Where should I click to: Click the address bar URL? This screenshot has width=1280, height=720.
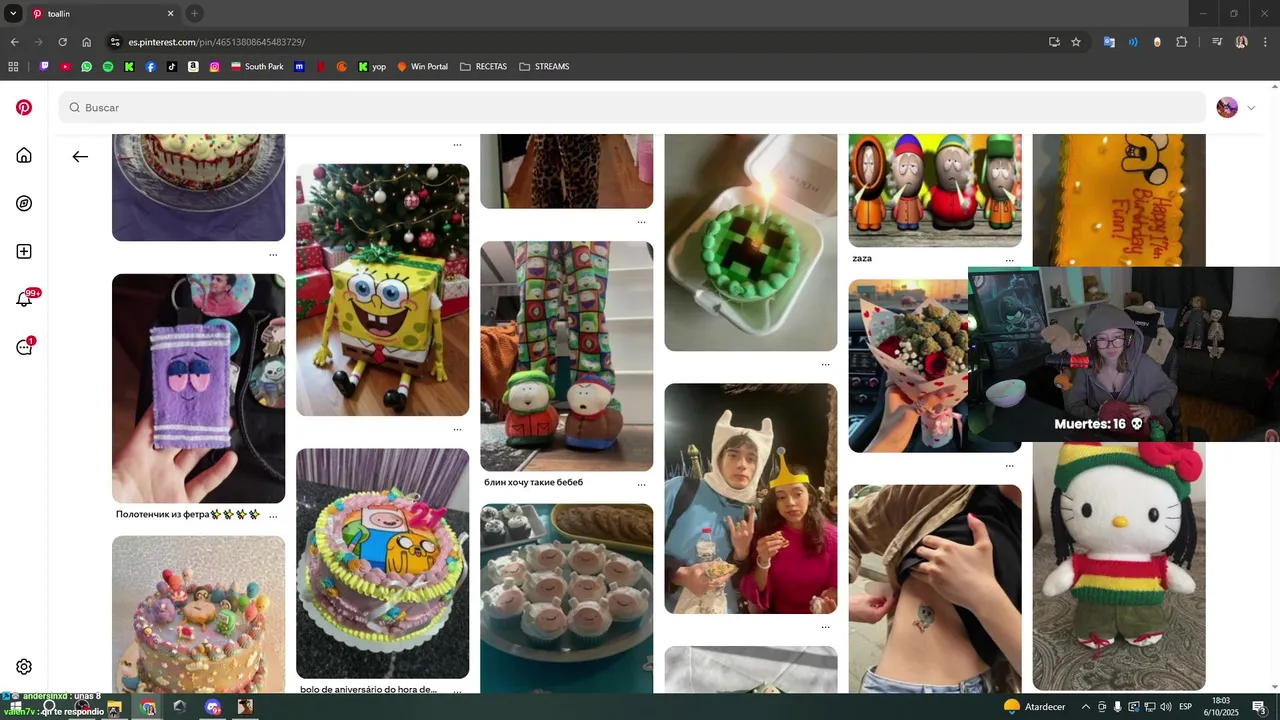coord(216,42)
